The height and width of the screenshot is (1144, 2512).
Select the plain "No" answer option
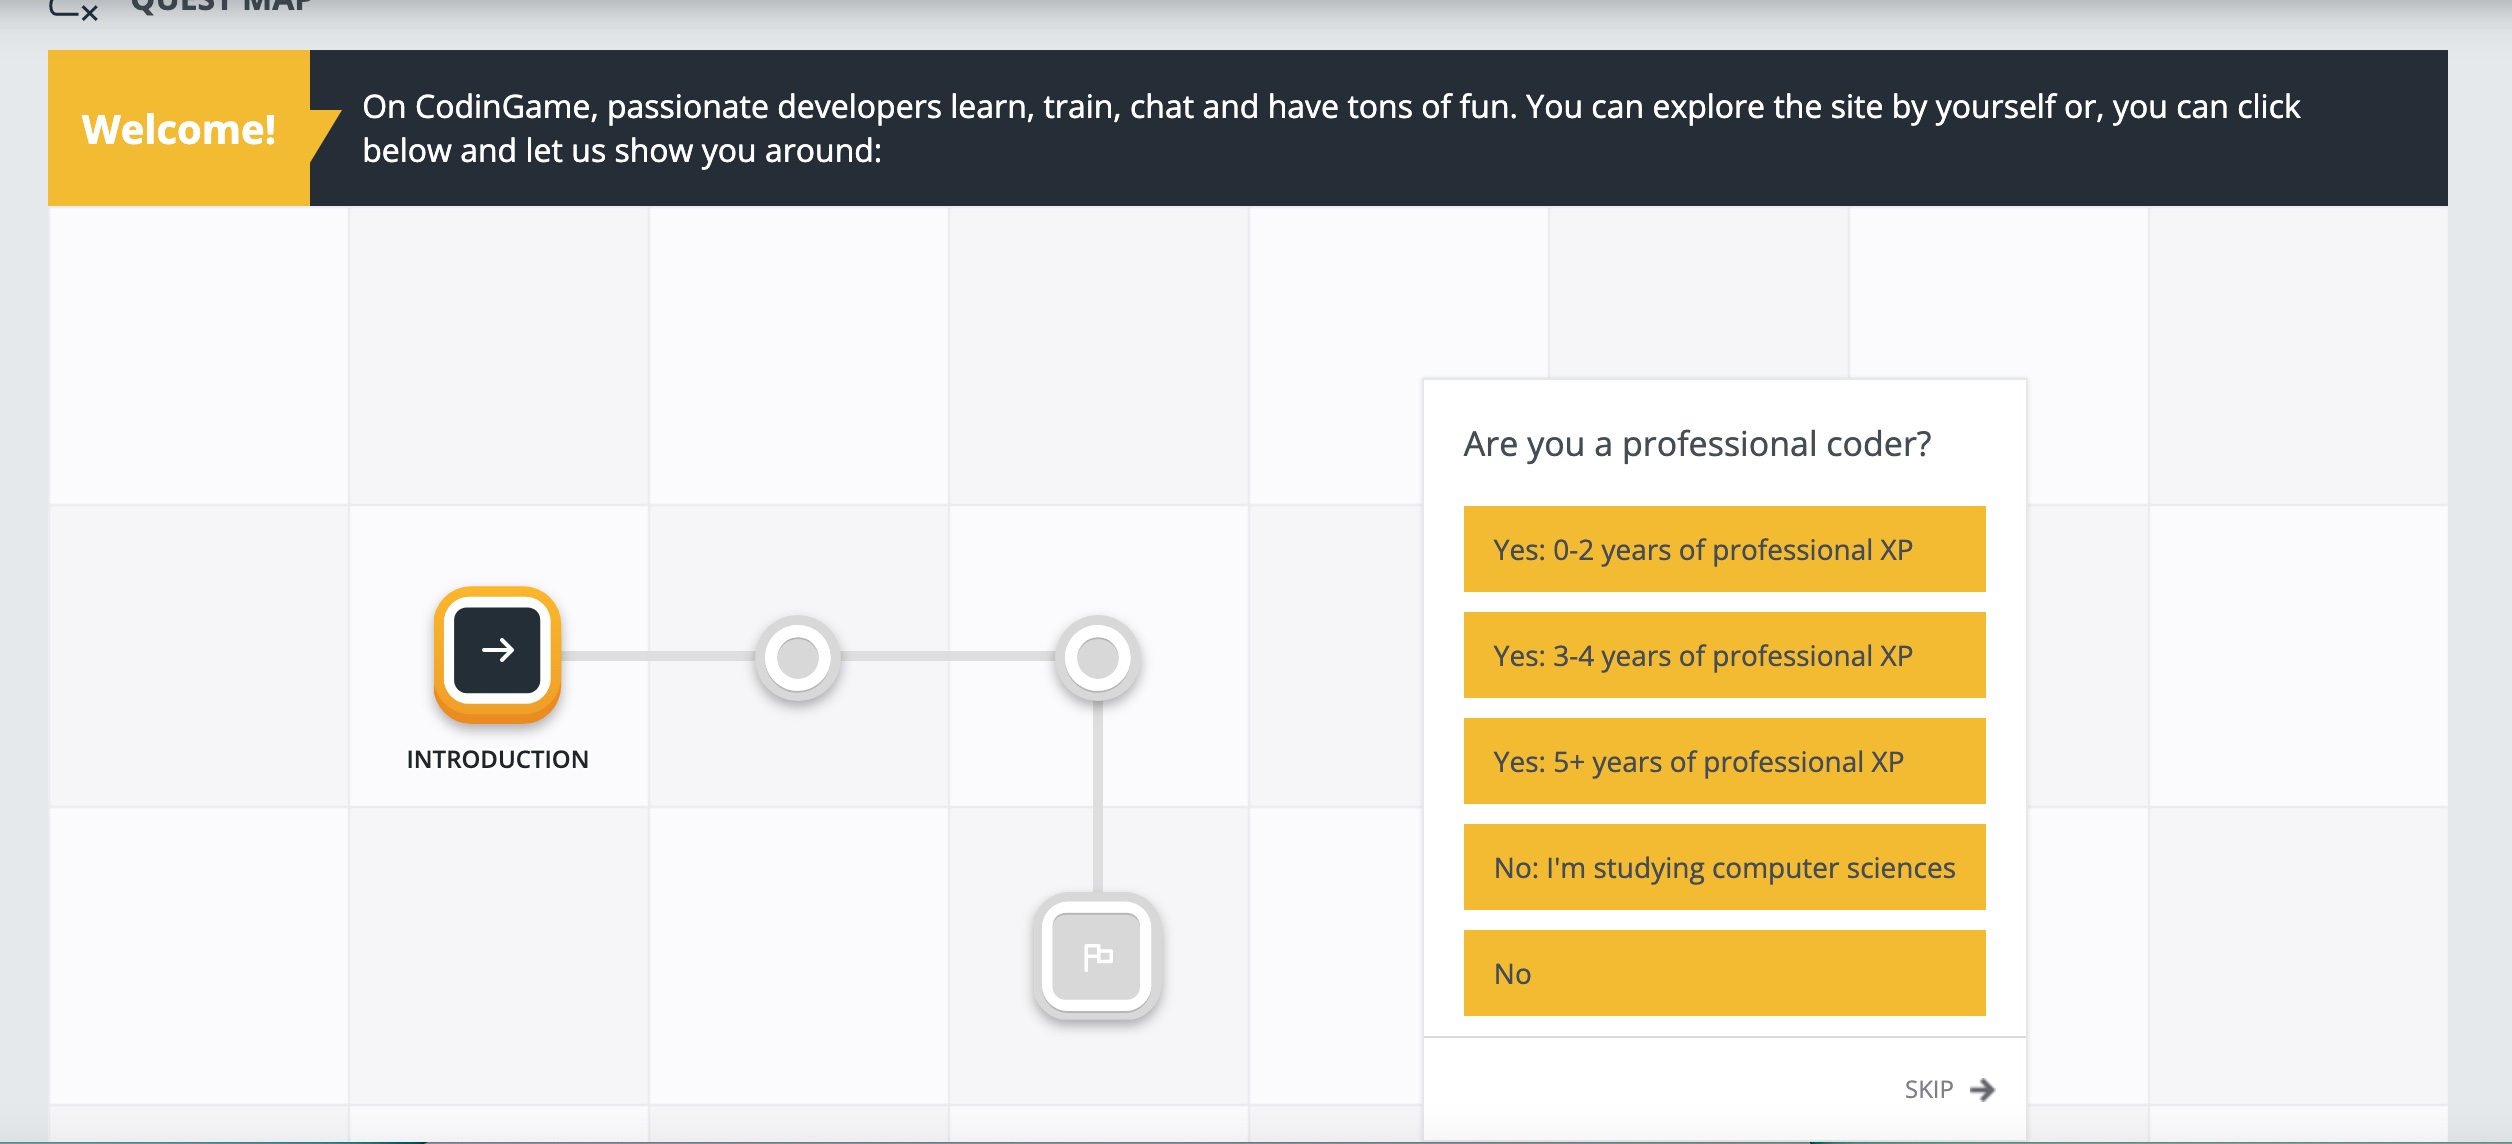tap(1724, 973)
